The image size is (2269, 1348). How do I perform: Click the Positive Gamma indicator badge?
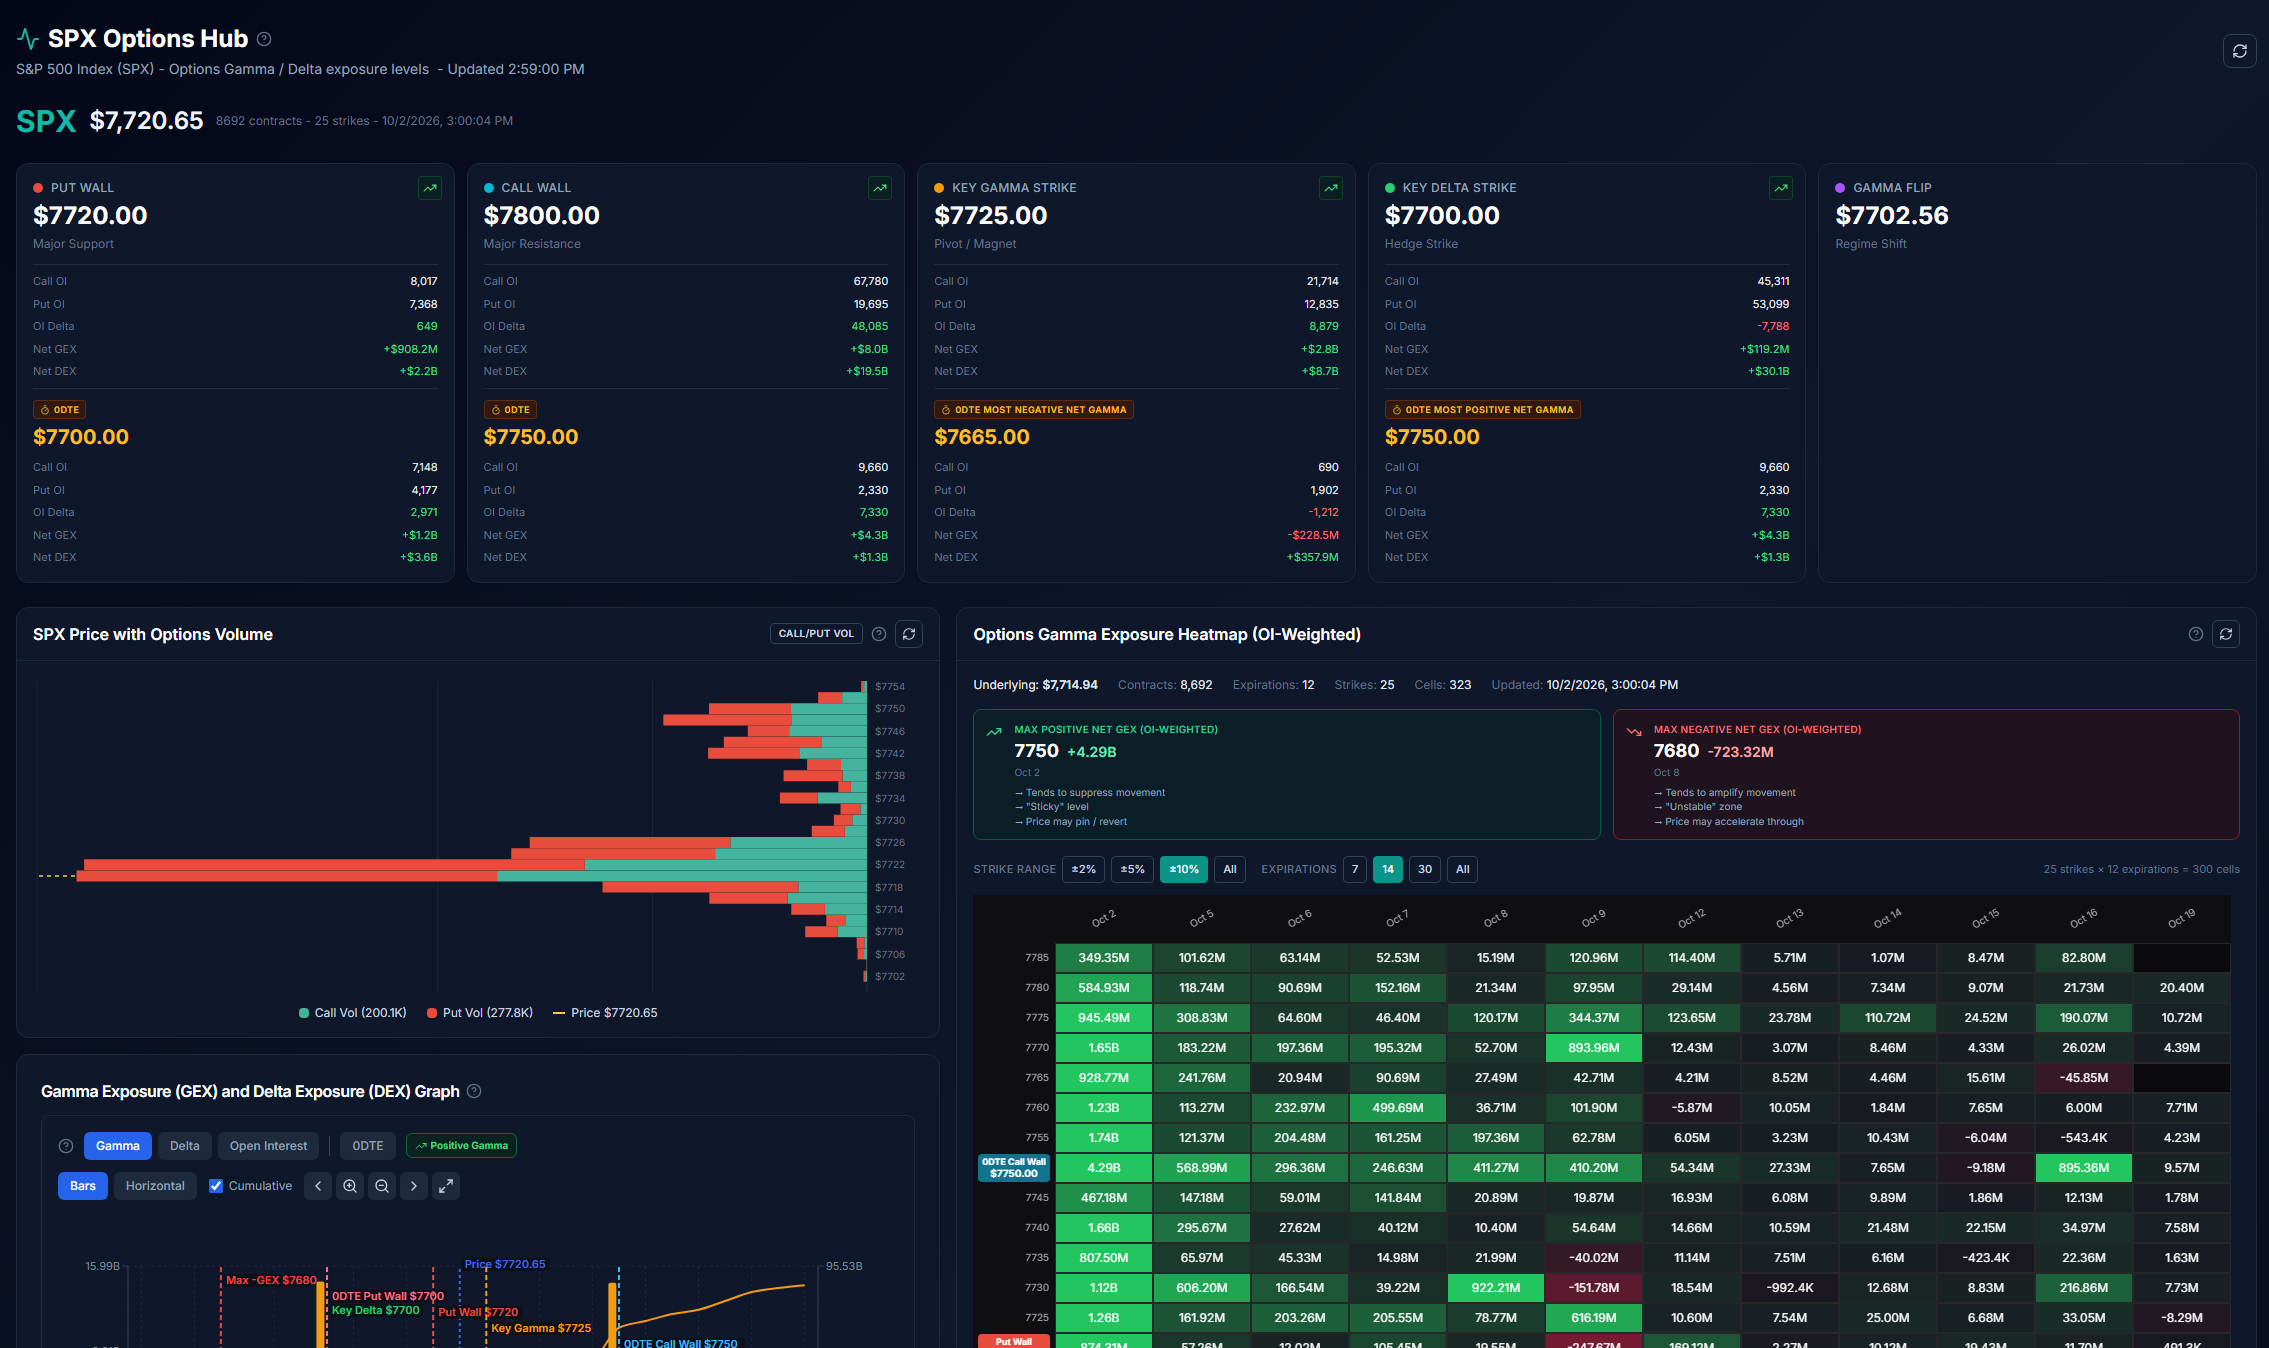(x=461, y=1146)
